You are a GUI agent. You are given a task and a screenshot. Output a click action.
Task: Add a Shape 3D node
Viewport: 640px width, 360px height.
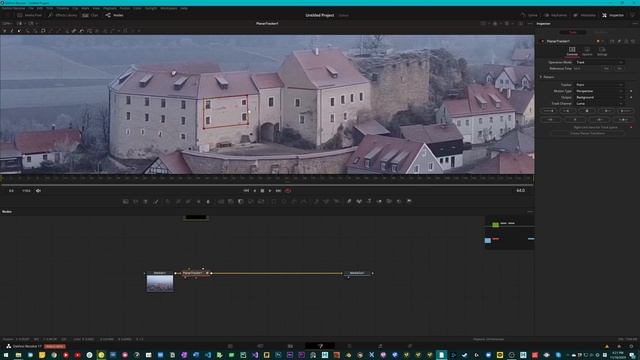pyautogui.click(x=359, y=201)
